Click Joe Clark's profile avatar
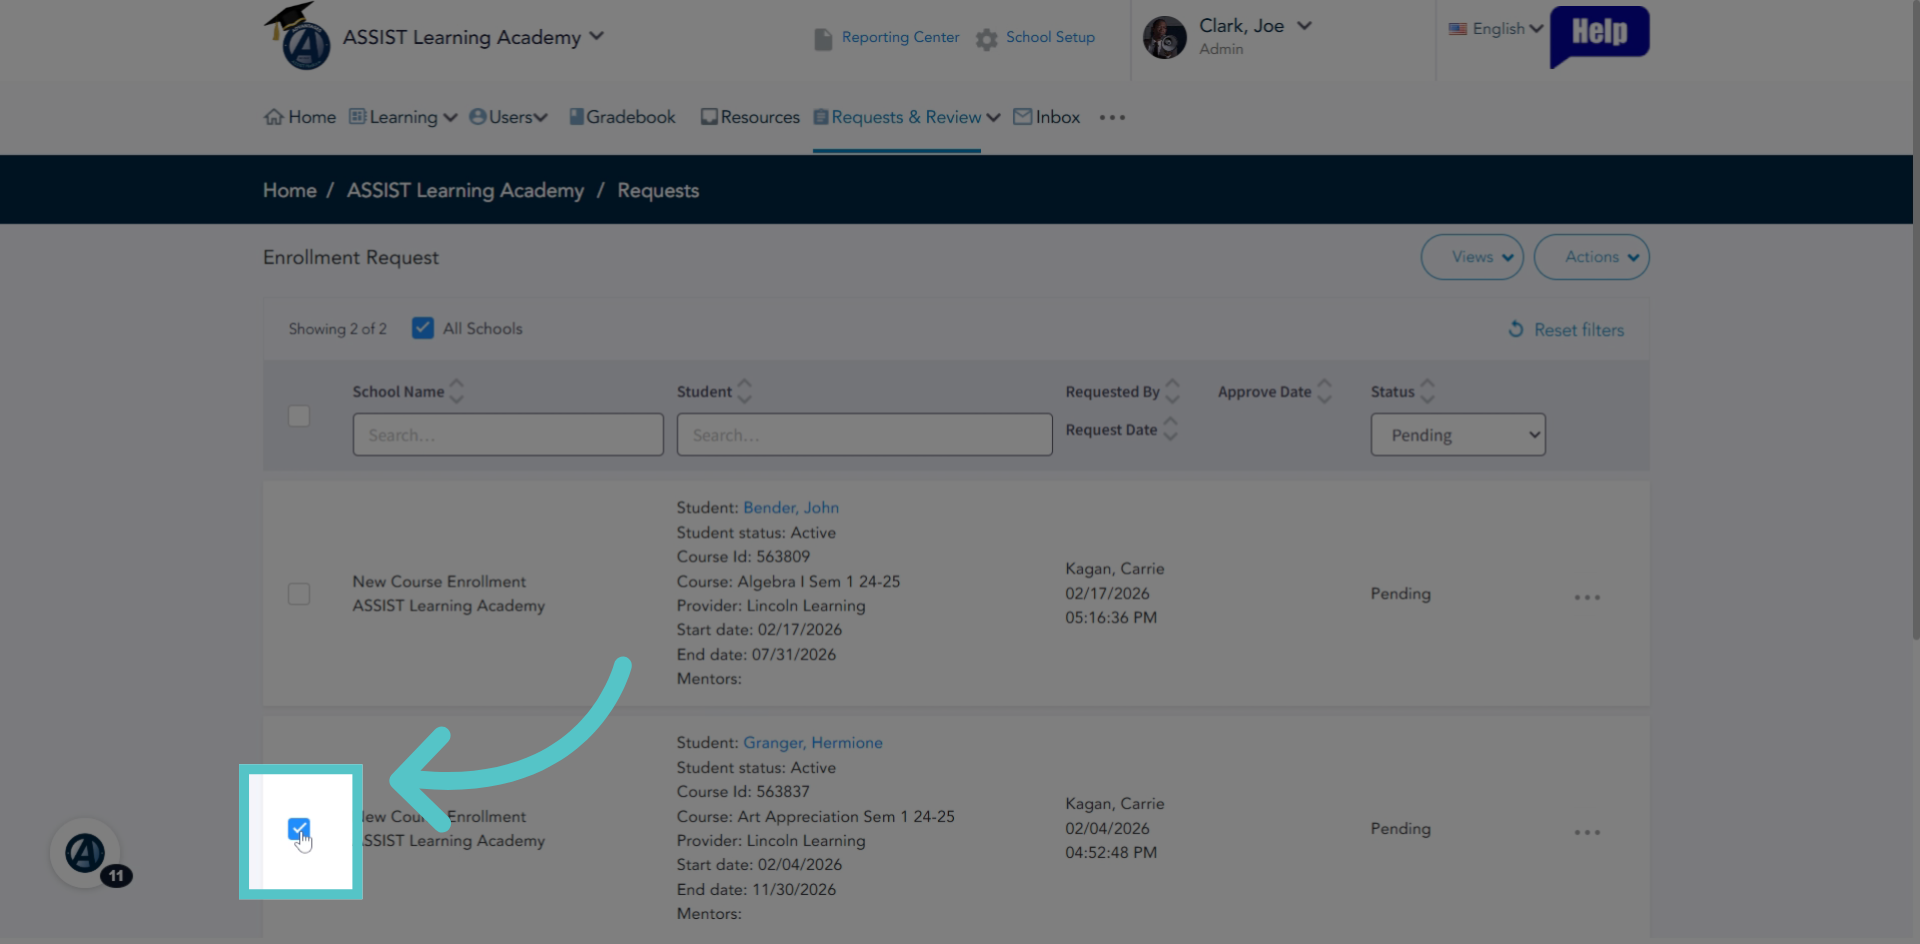1920x944 pixels. [1165, 37]
